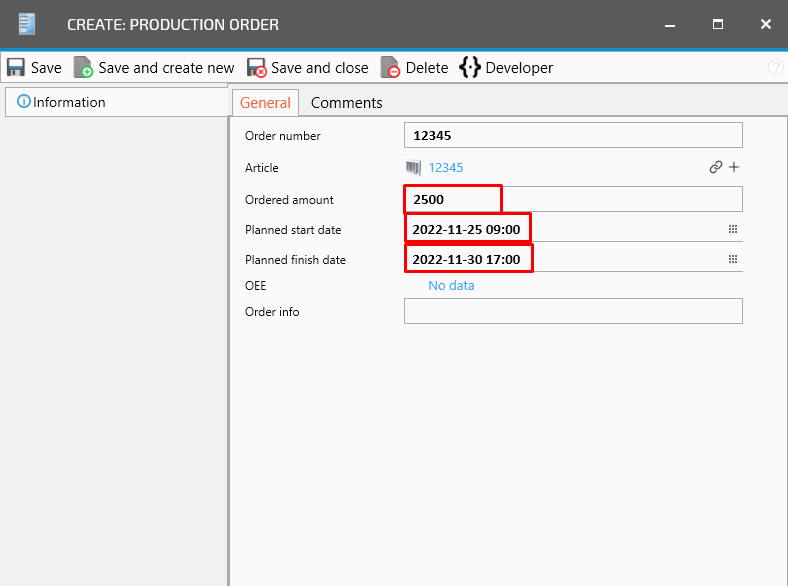Open the article 12345 link
This screenshot has height=586, width=788.
pos(446,168)
